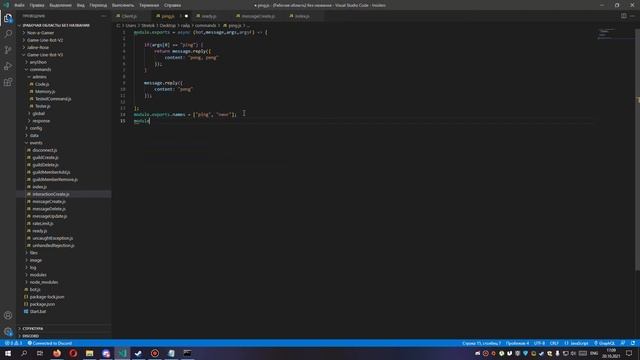Collapse the events folder

[36, 143]
